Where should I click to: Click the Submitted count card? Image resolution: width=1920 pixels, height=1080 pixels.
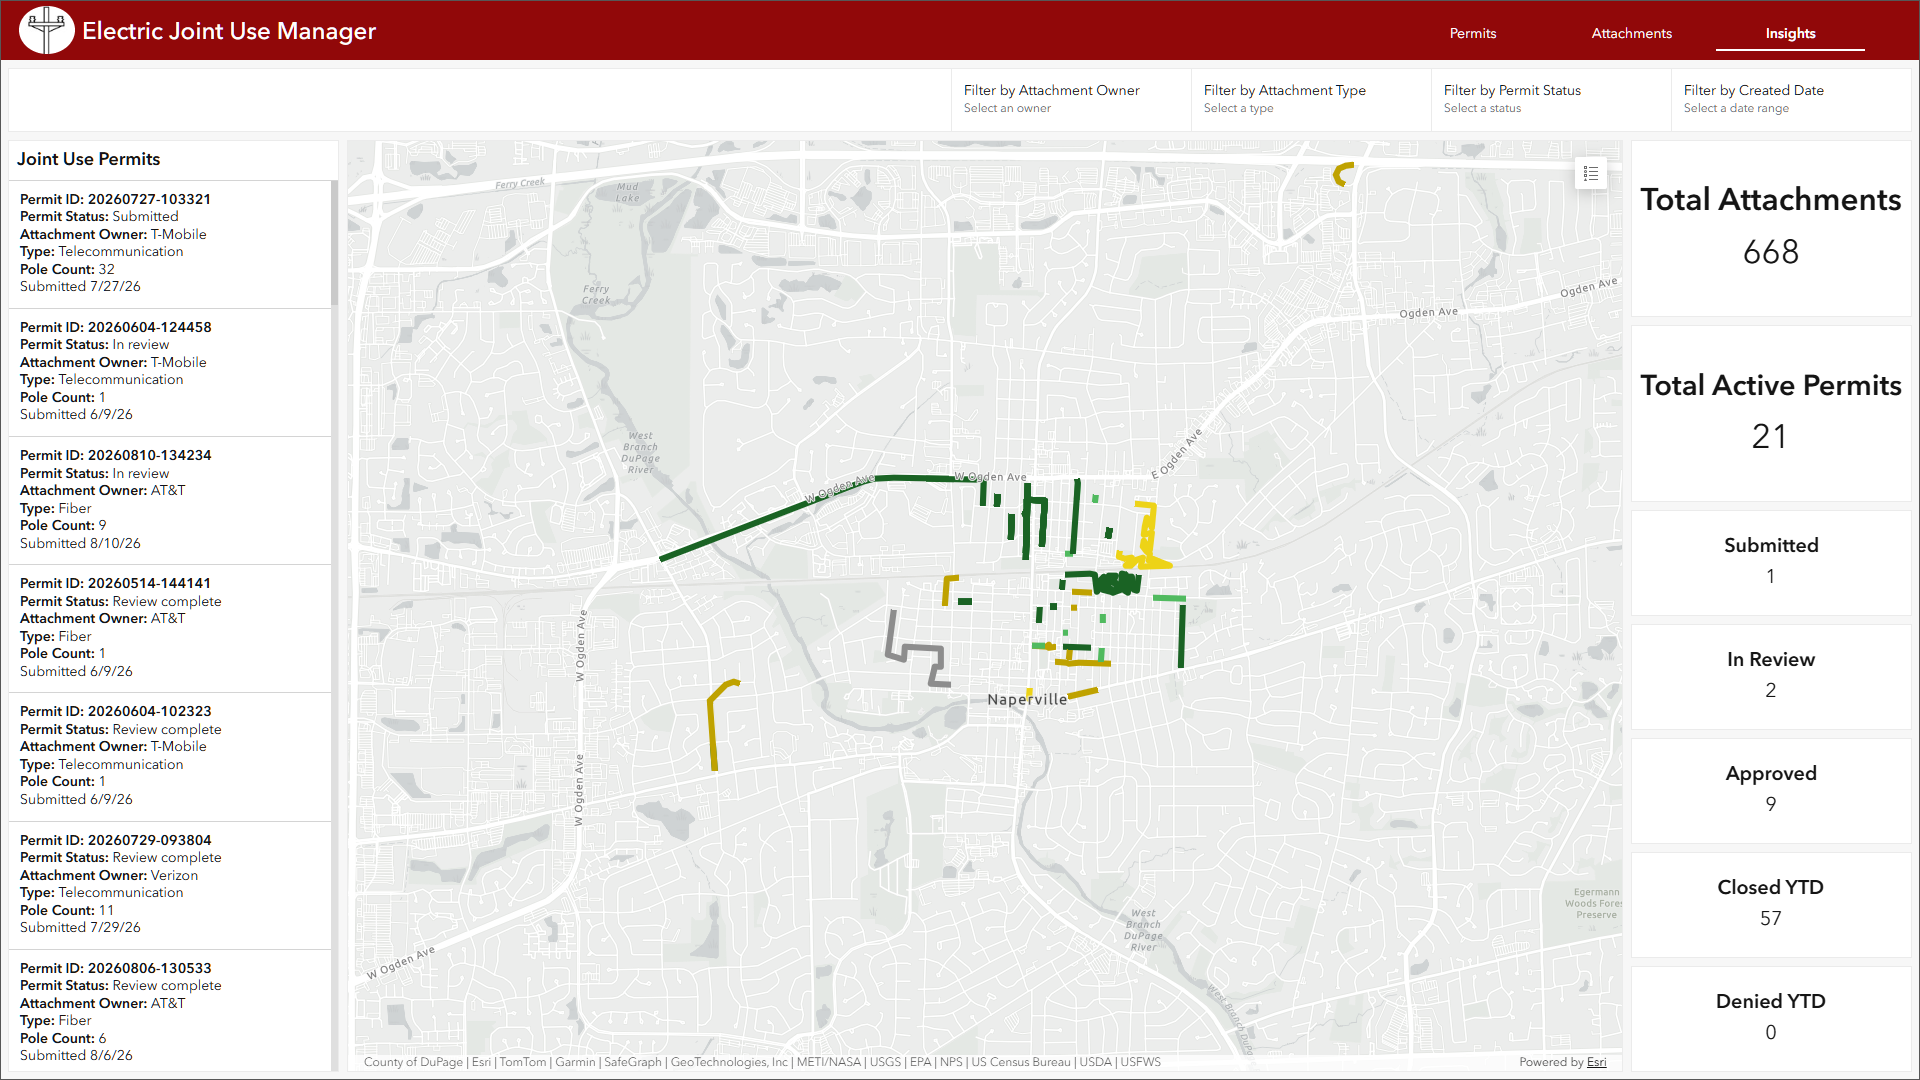click(1771, 563)
